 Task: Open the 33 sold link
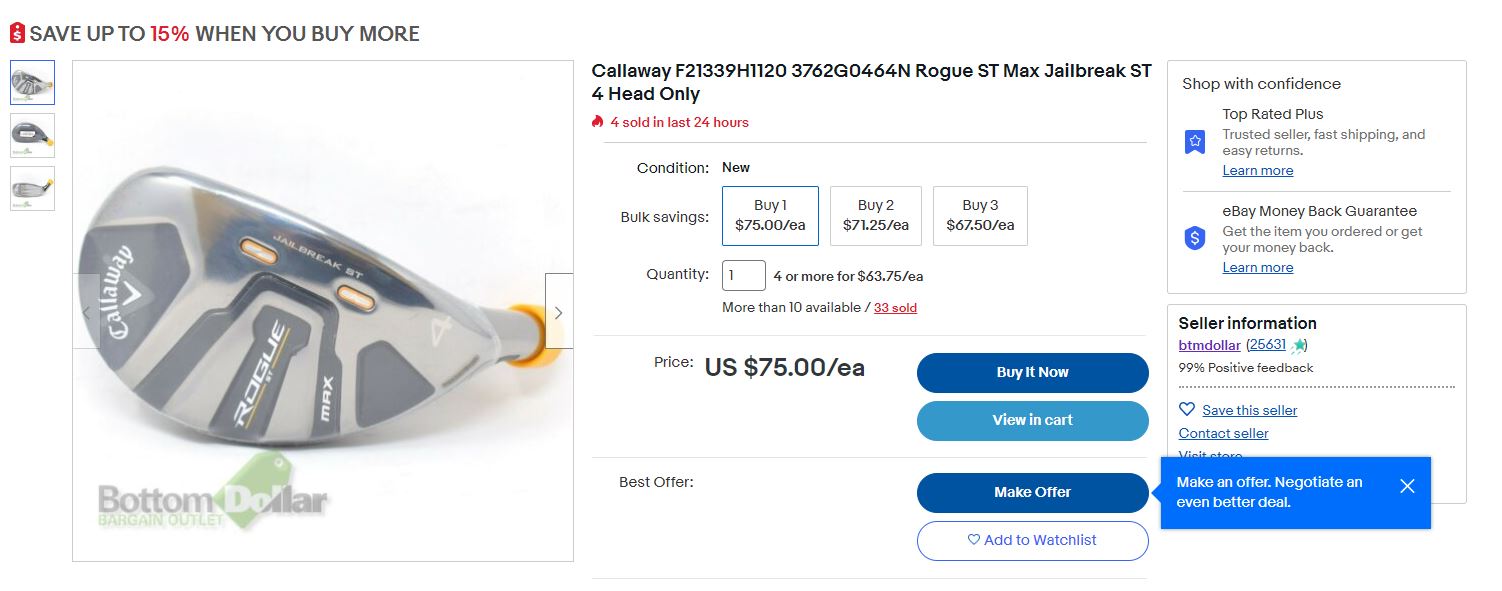(895, 308)
